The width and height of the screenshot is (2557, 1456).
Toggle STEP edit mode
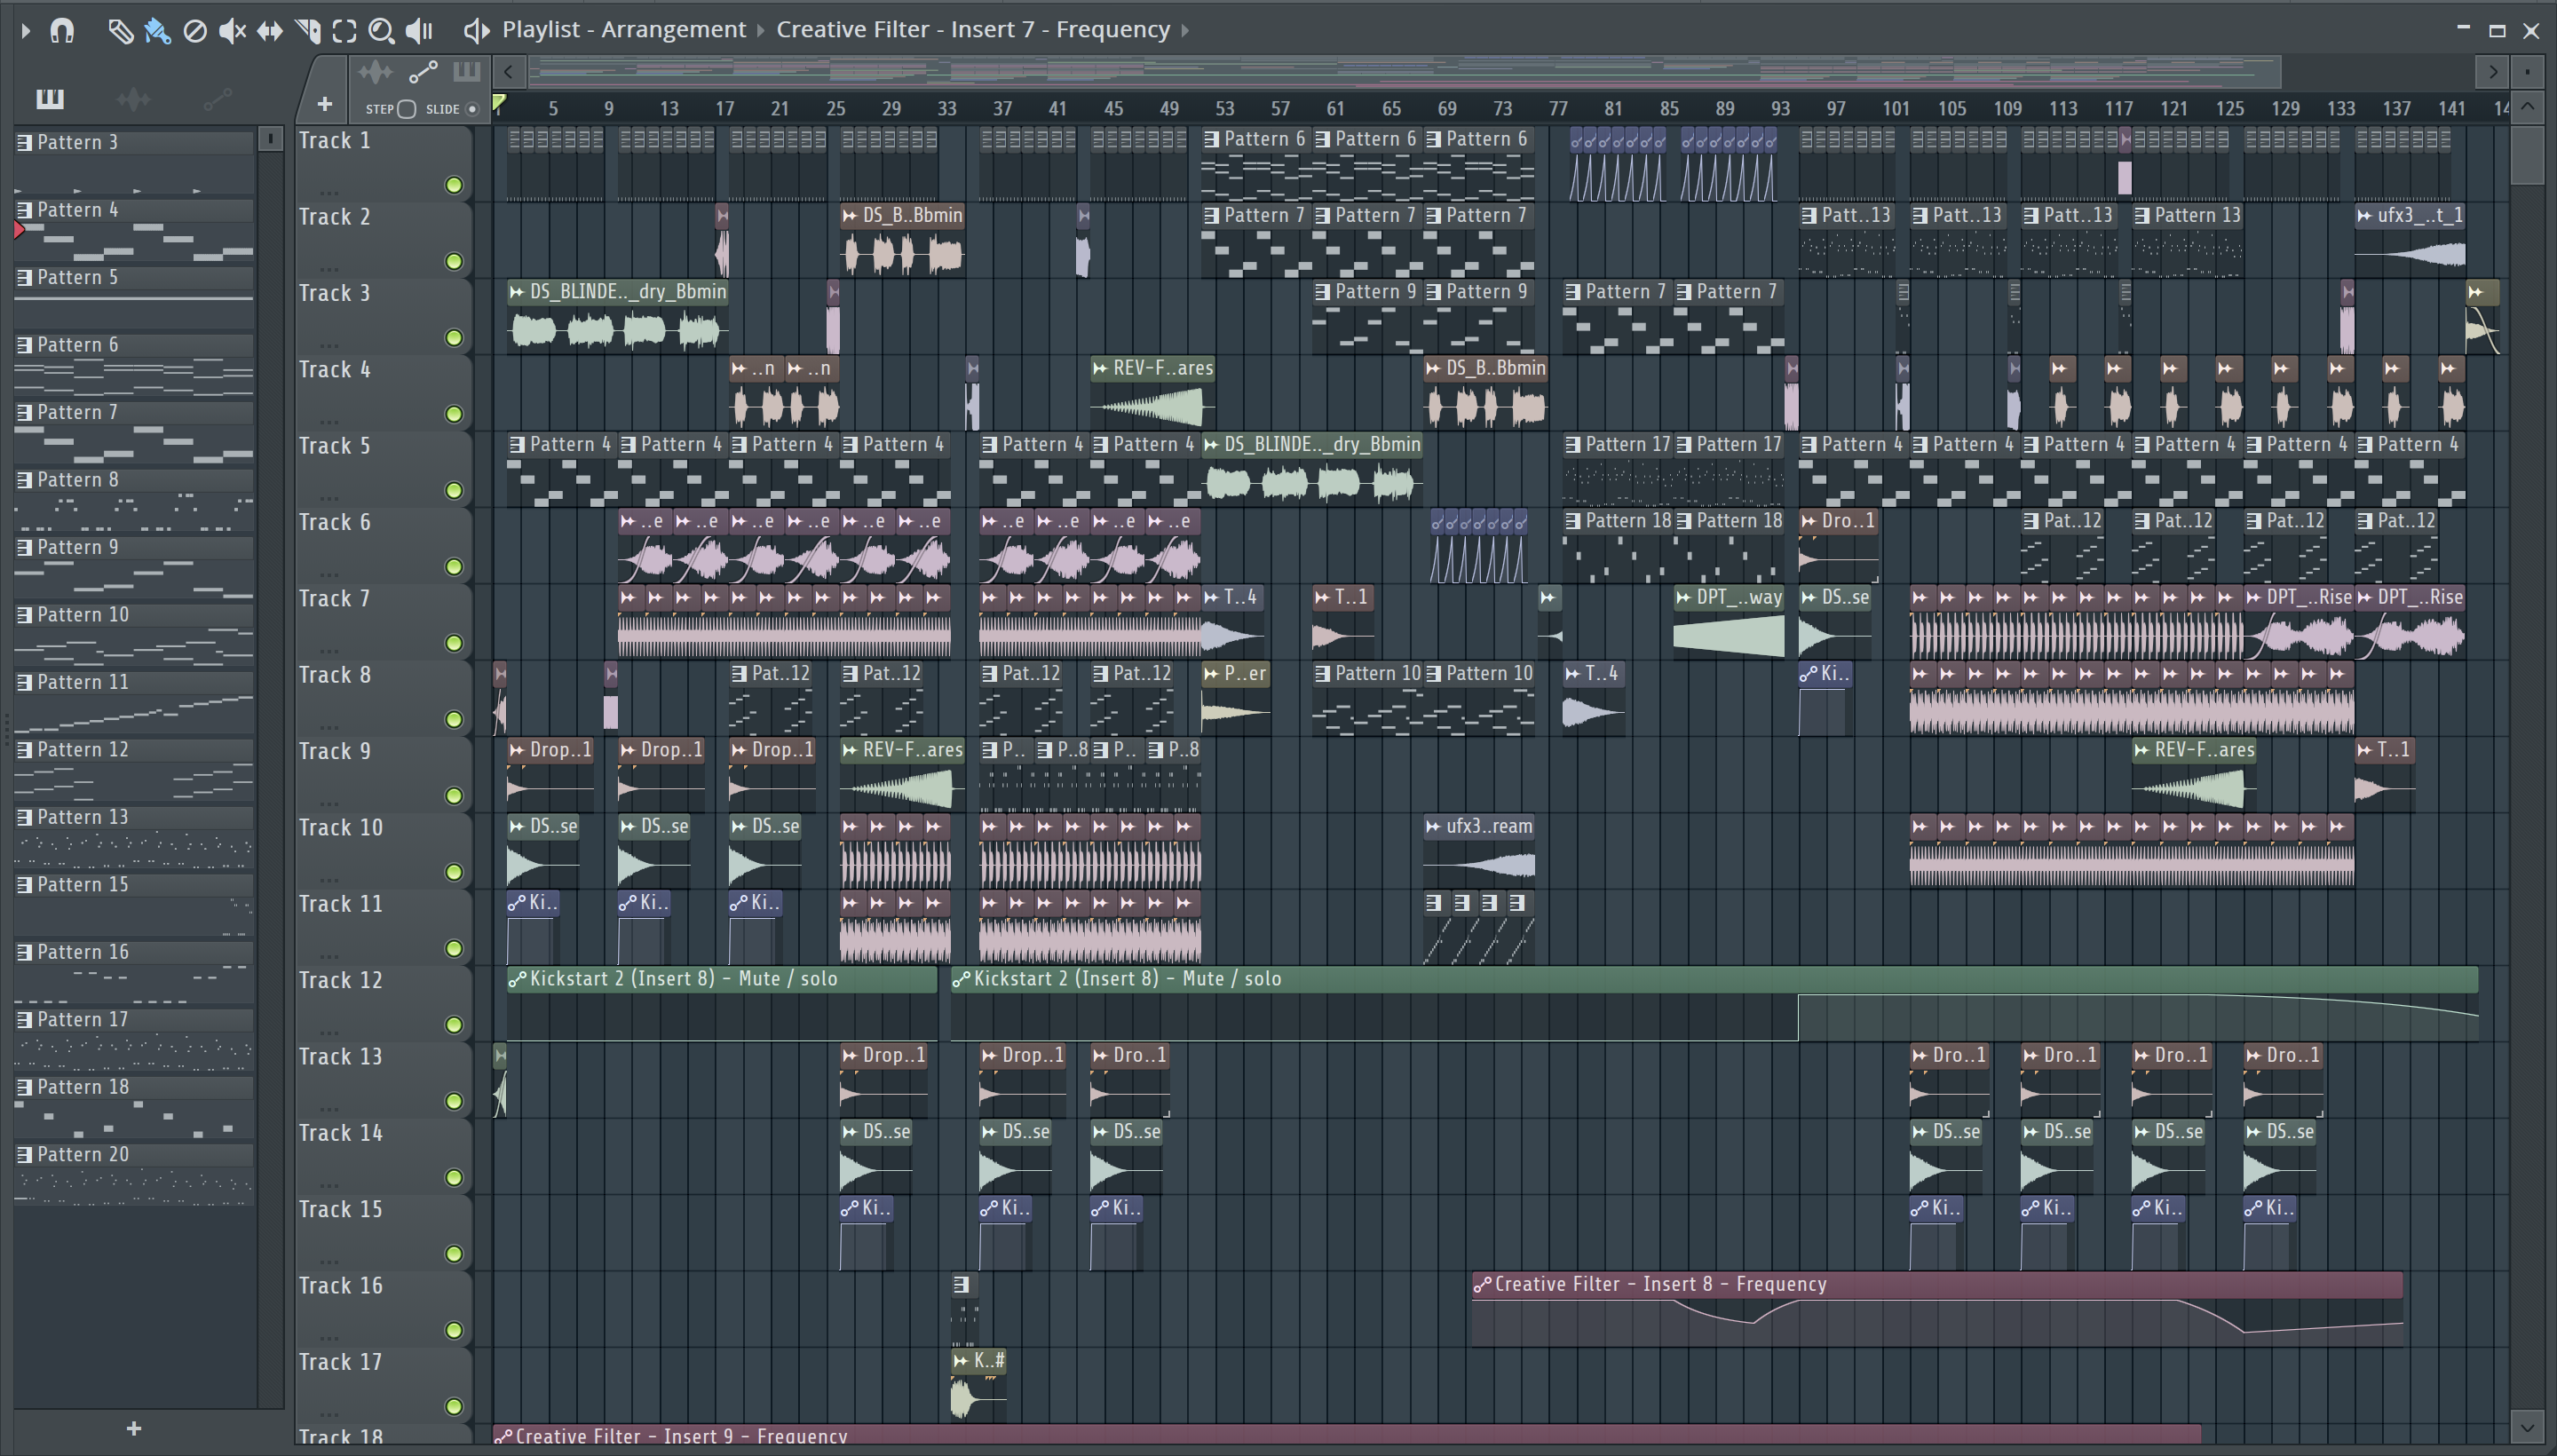click(406, 109)
